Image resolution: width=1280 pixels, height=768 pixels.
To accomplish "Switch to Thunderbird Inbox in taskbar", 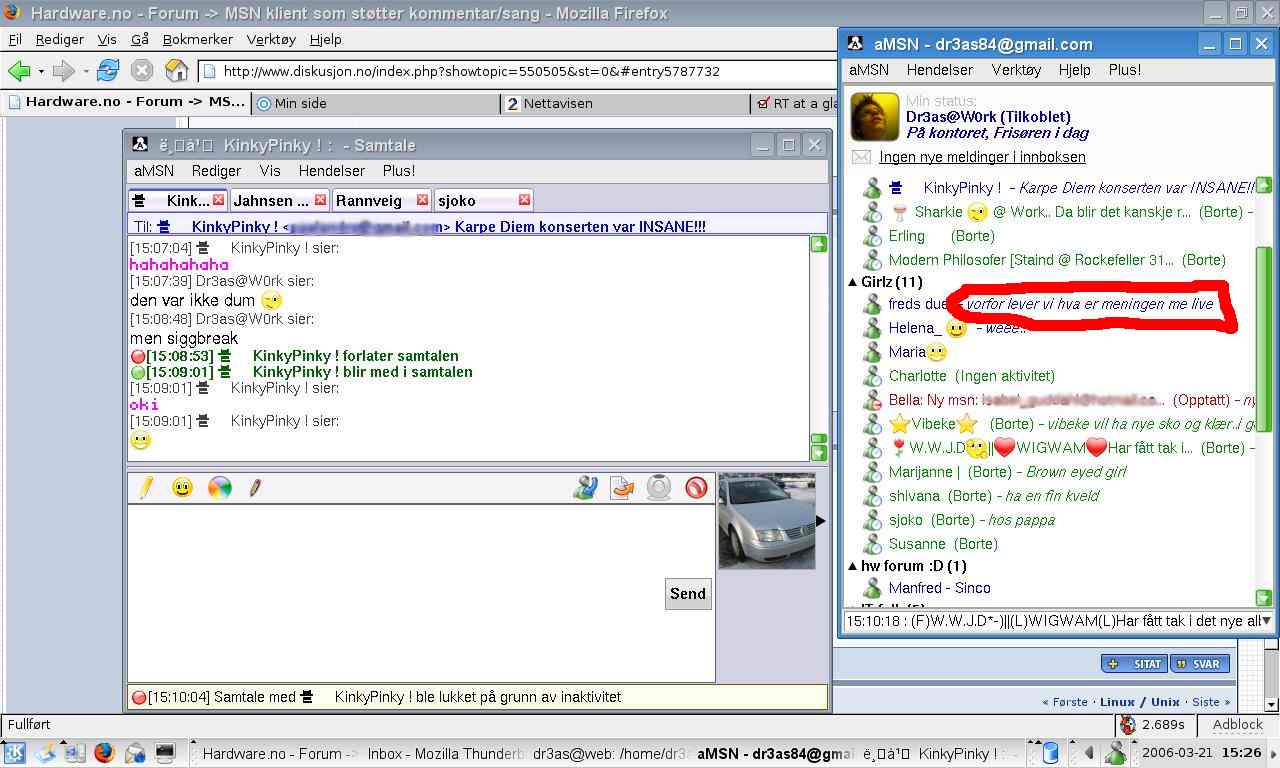I will coord(445,753).
